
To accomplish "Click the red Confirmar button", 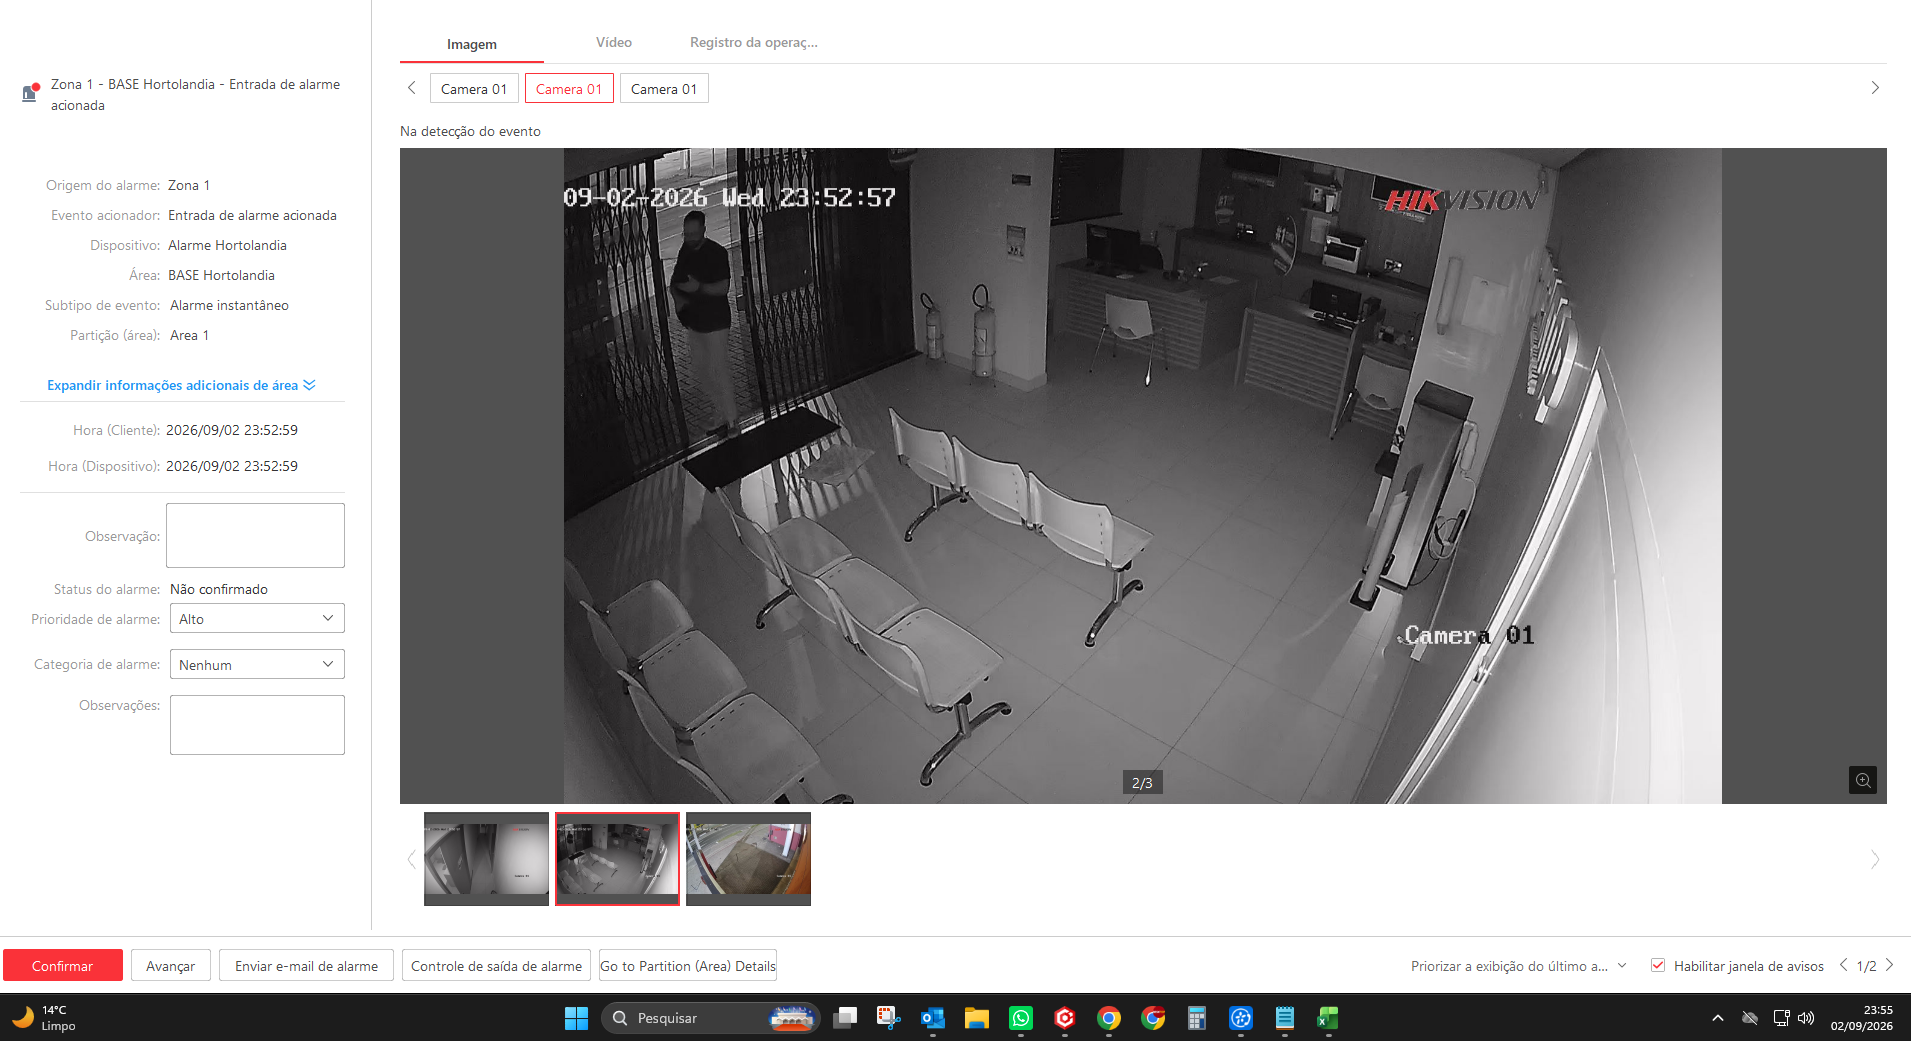I will click(63, 965).
